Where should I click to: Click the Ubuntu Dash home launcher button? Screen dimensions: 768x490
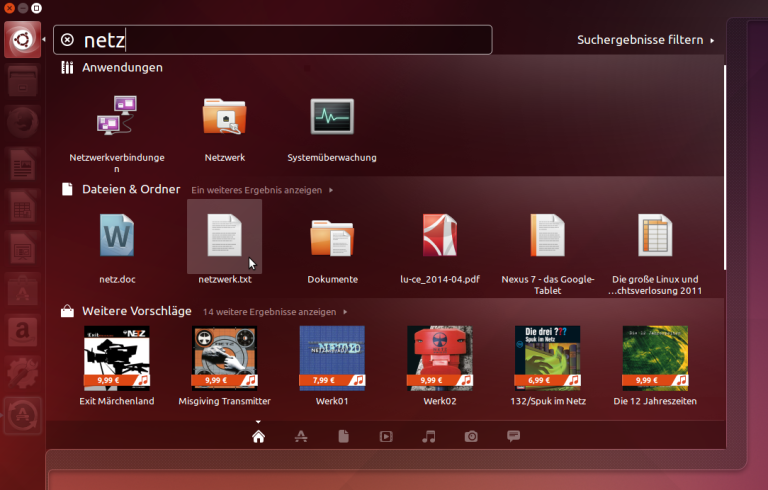(x=23, y=39)
